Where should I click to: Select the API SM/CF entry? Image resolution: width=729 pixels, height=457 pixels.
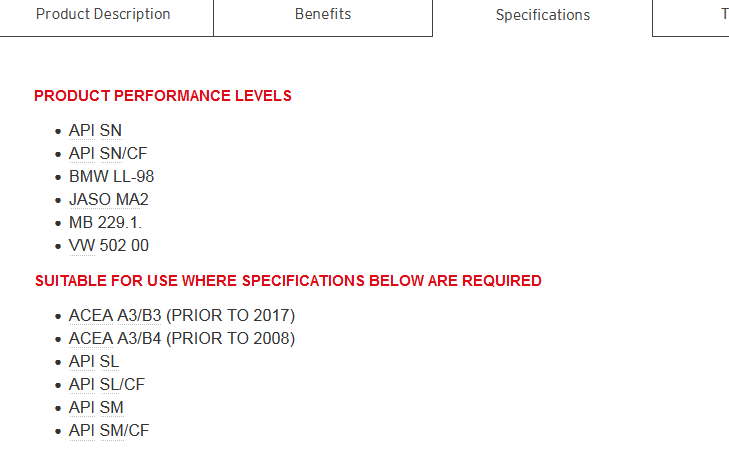[109, 430]
